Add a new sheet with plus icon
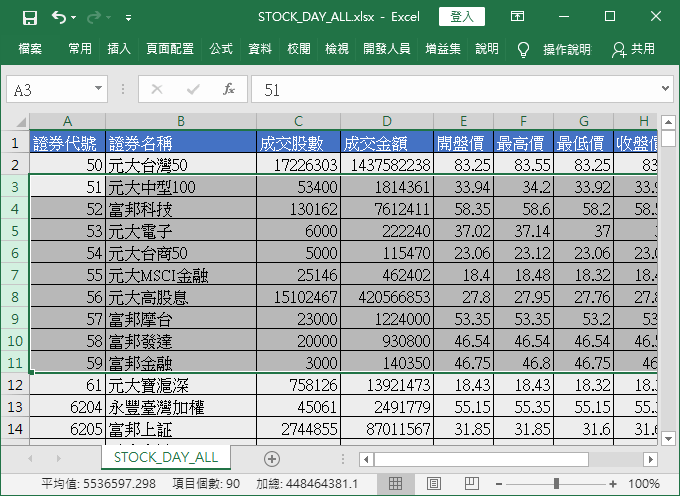The image size is (680, 496). (x=272, y=459)
